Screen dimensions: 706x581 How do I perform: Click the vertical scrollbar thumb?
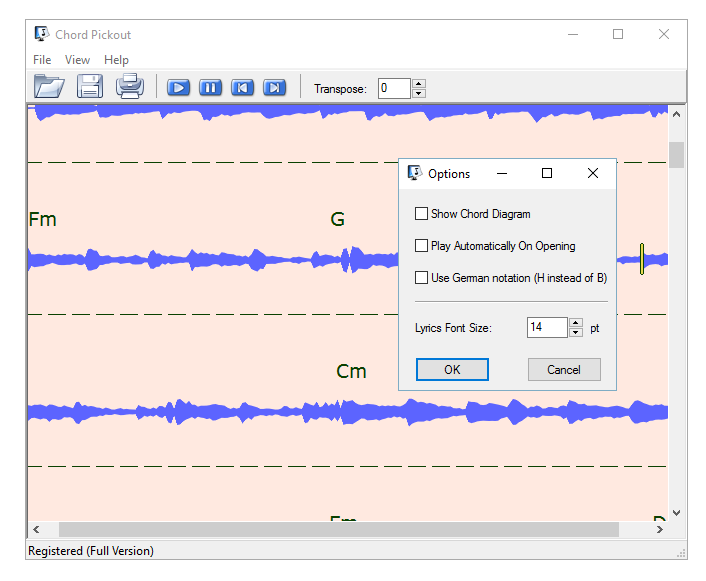[676, 155]
